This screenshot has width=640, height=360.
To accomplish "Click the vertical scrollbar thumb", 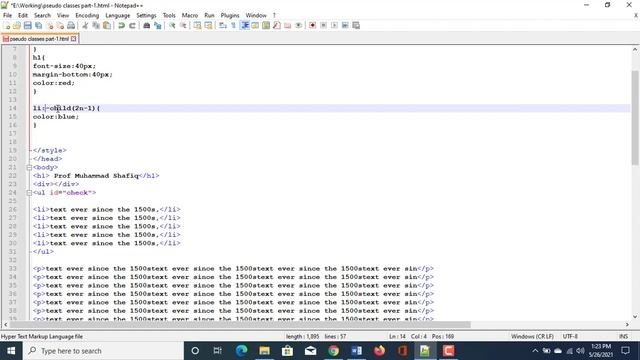I will [635, 117].
